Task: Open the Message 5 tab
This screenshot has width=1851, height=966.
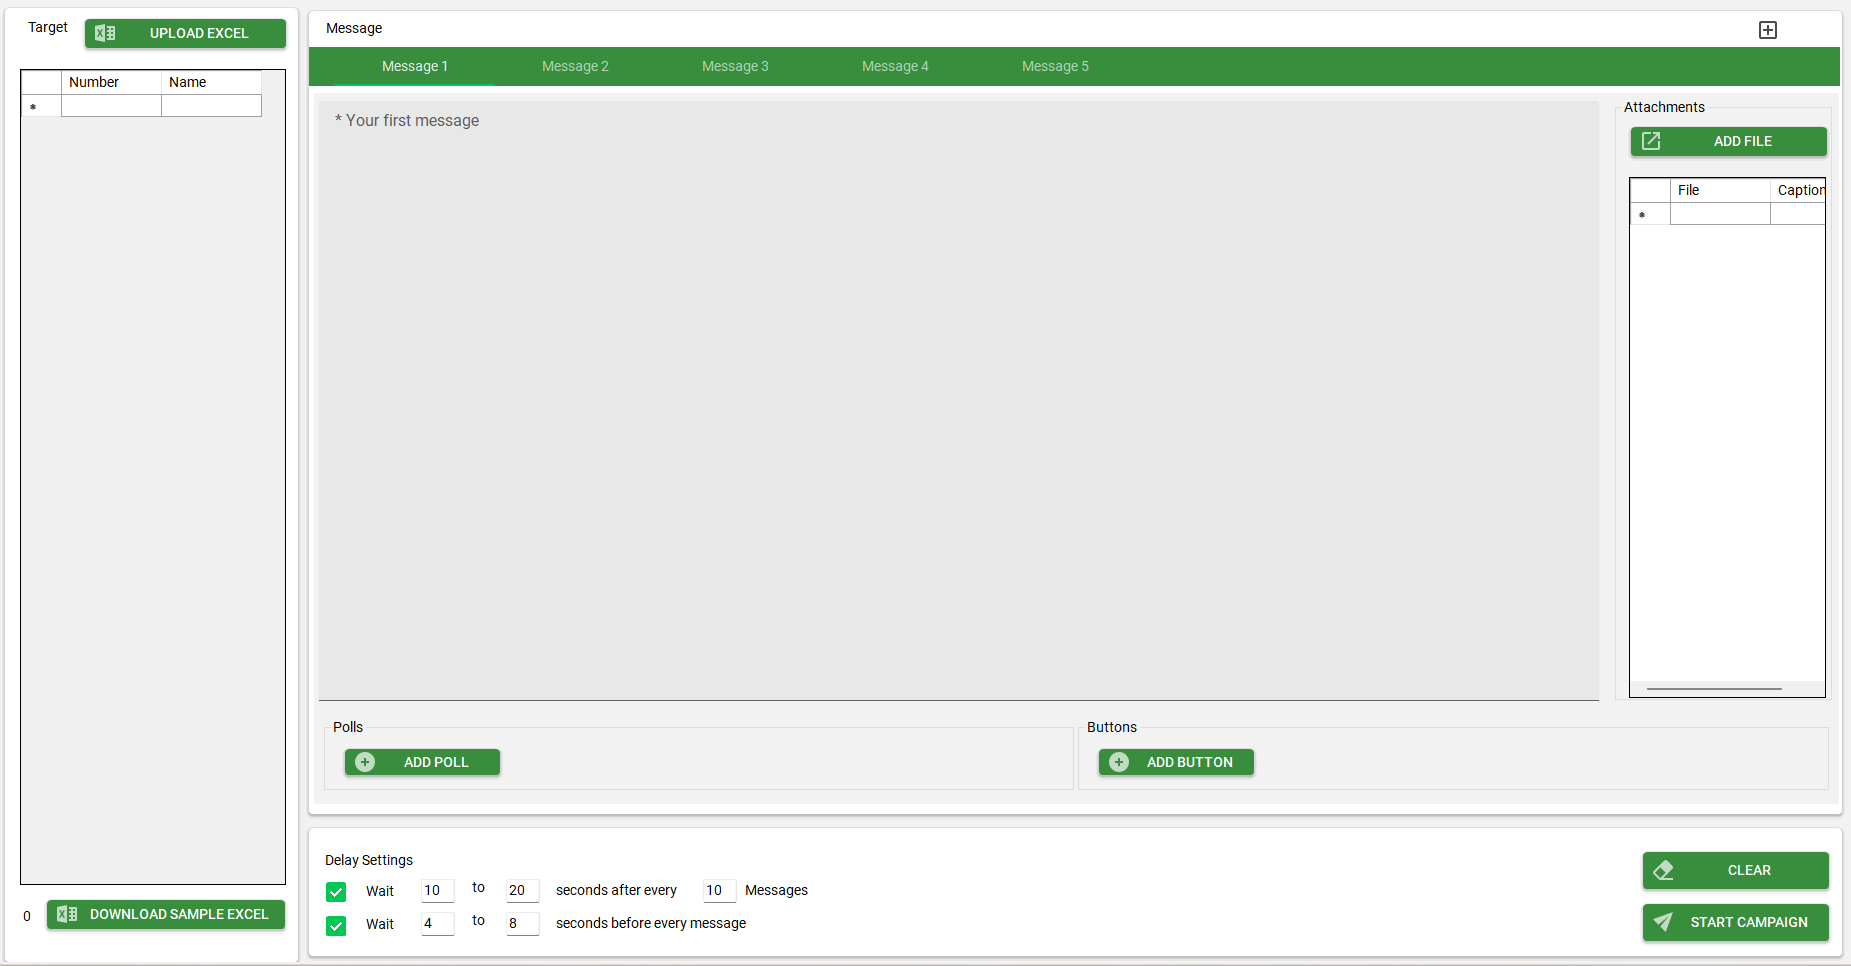Action: pos(1055,66)
